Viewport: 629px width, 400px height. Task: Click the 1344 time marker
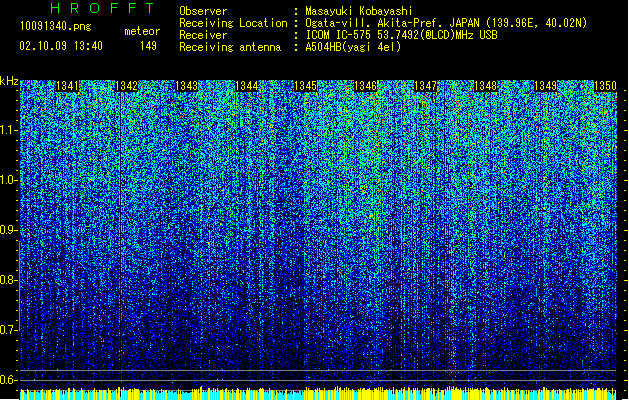pyautogui.click(x=246, y=86)
